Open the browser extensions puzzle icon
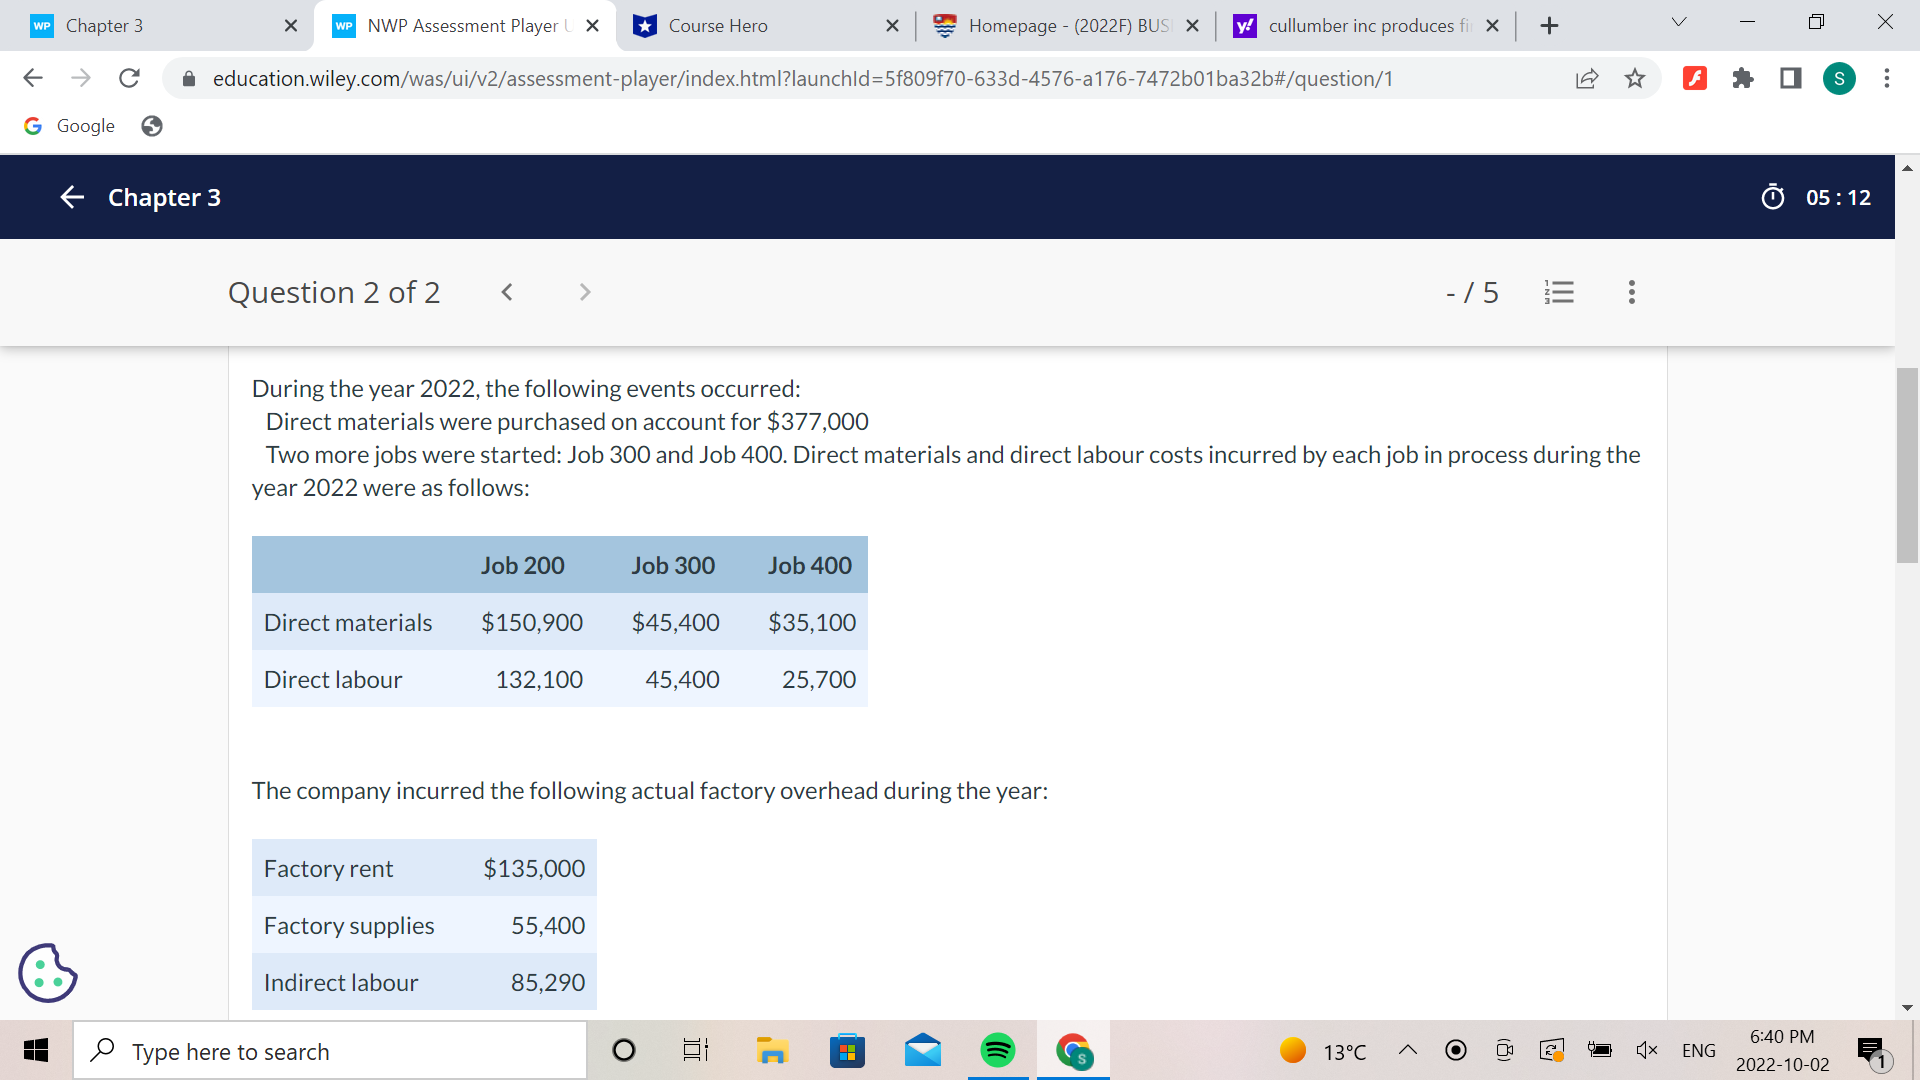The height and width of the screenshot is (1080, 1920). (x=1743, y=78)
